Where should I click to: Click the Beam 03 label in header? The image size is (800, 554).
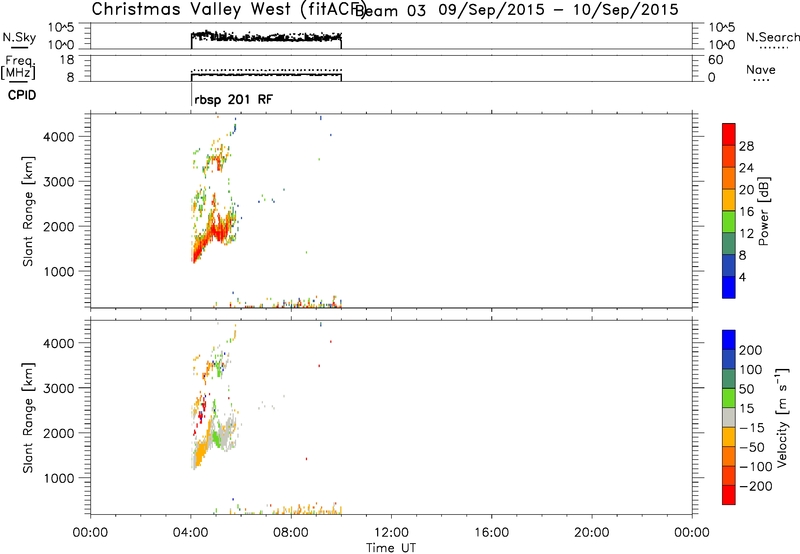[390, 10]
